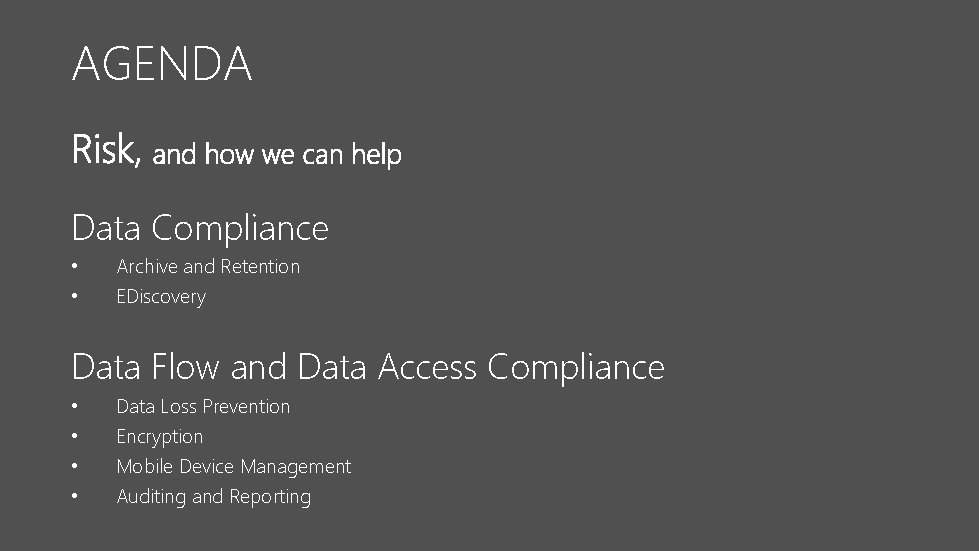Select the Data Compliance heading
Viewport: 979px width, 551px height.
pyautogui.click(x=200, y=228)
